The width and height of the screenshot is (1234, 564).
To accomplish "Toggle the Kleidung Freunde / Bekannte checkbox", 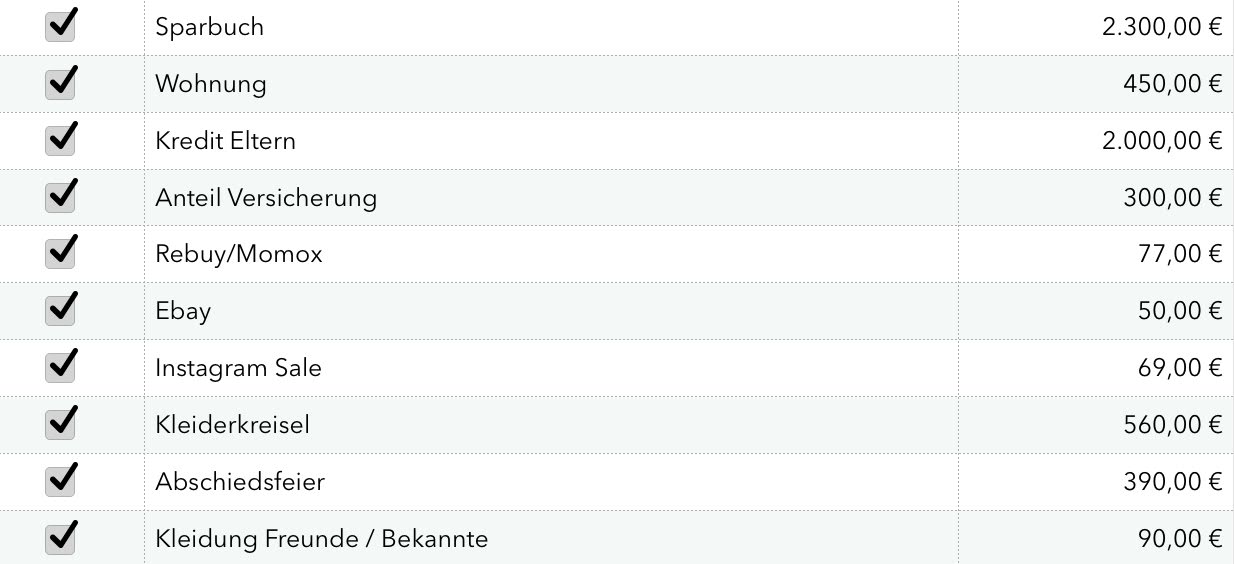I will pyautogui.click(x=61, y=539).
